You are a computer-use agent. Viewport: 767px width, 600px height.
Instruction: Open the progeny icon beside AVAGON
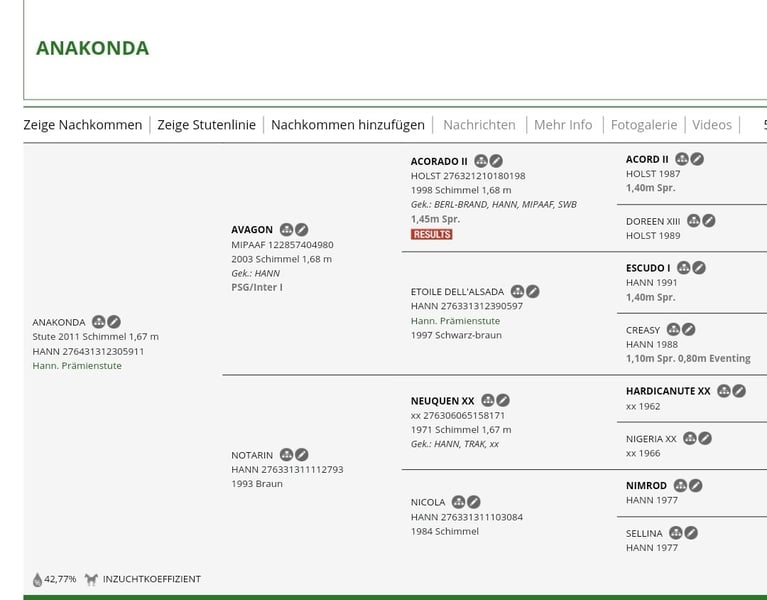click(x=286, y=230)
